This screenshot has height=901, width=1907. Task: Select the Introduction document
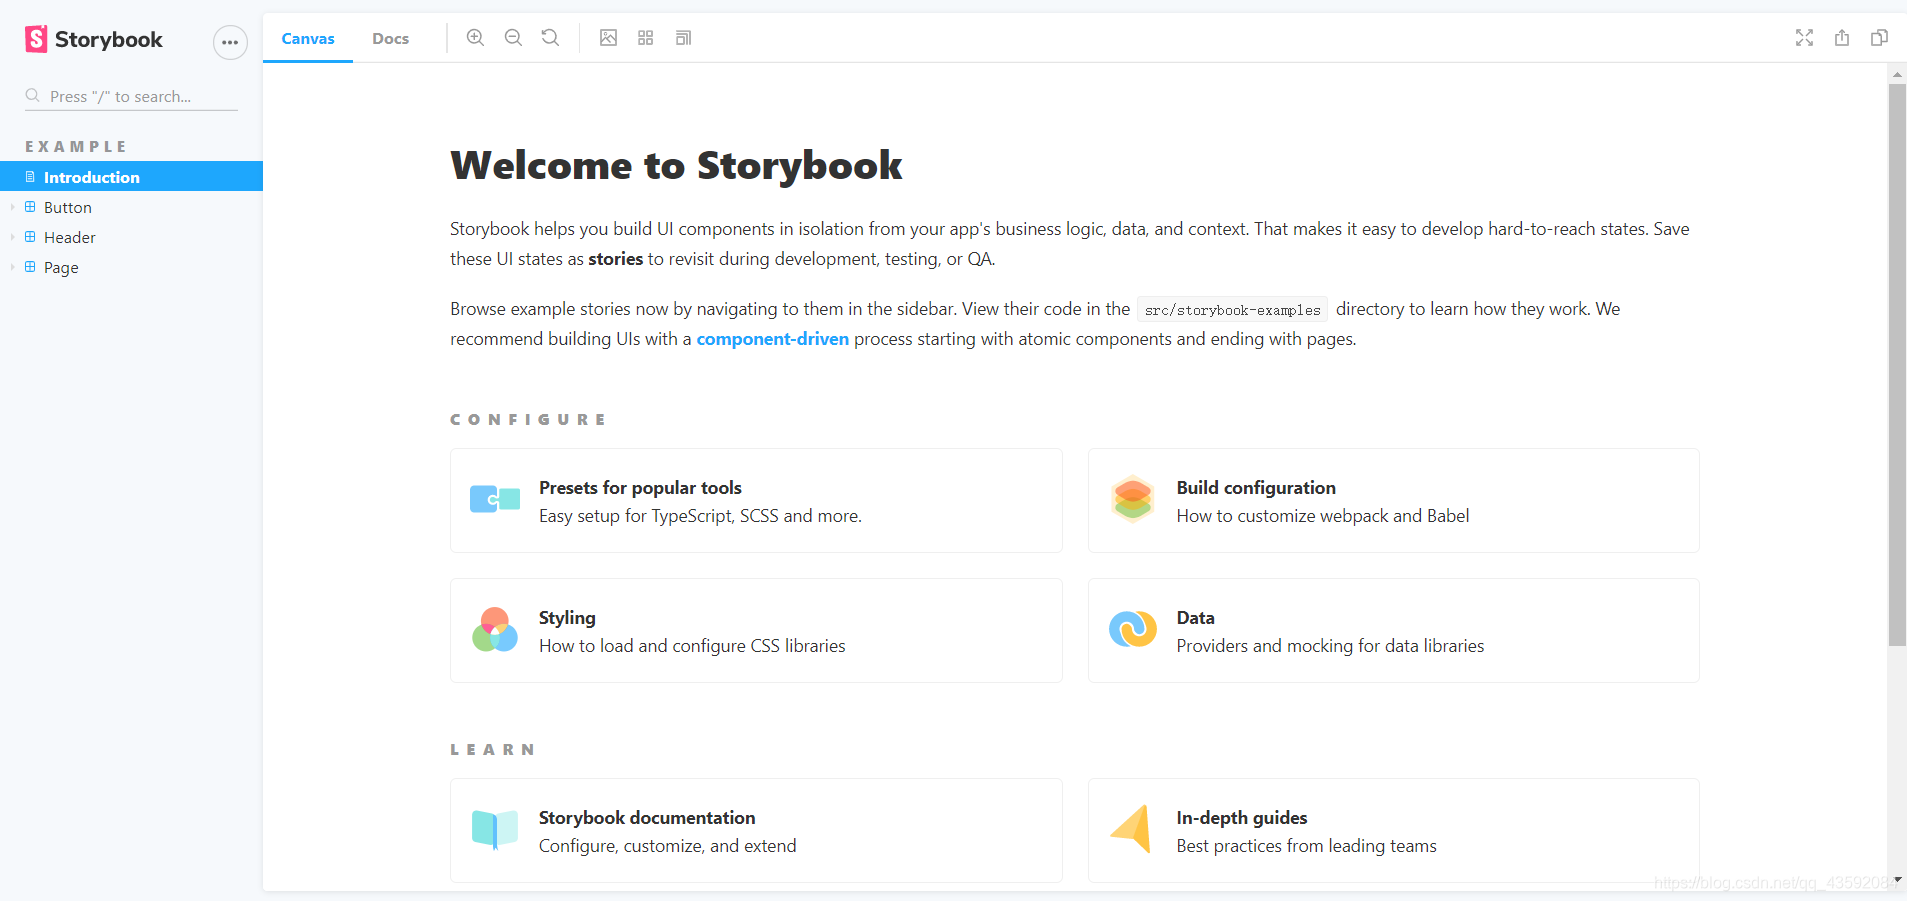131,177
